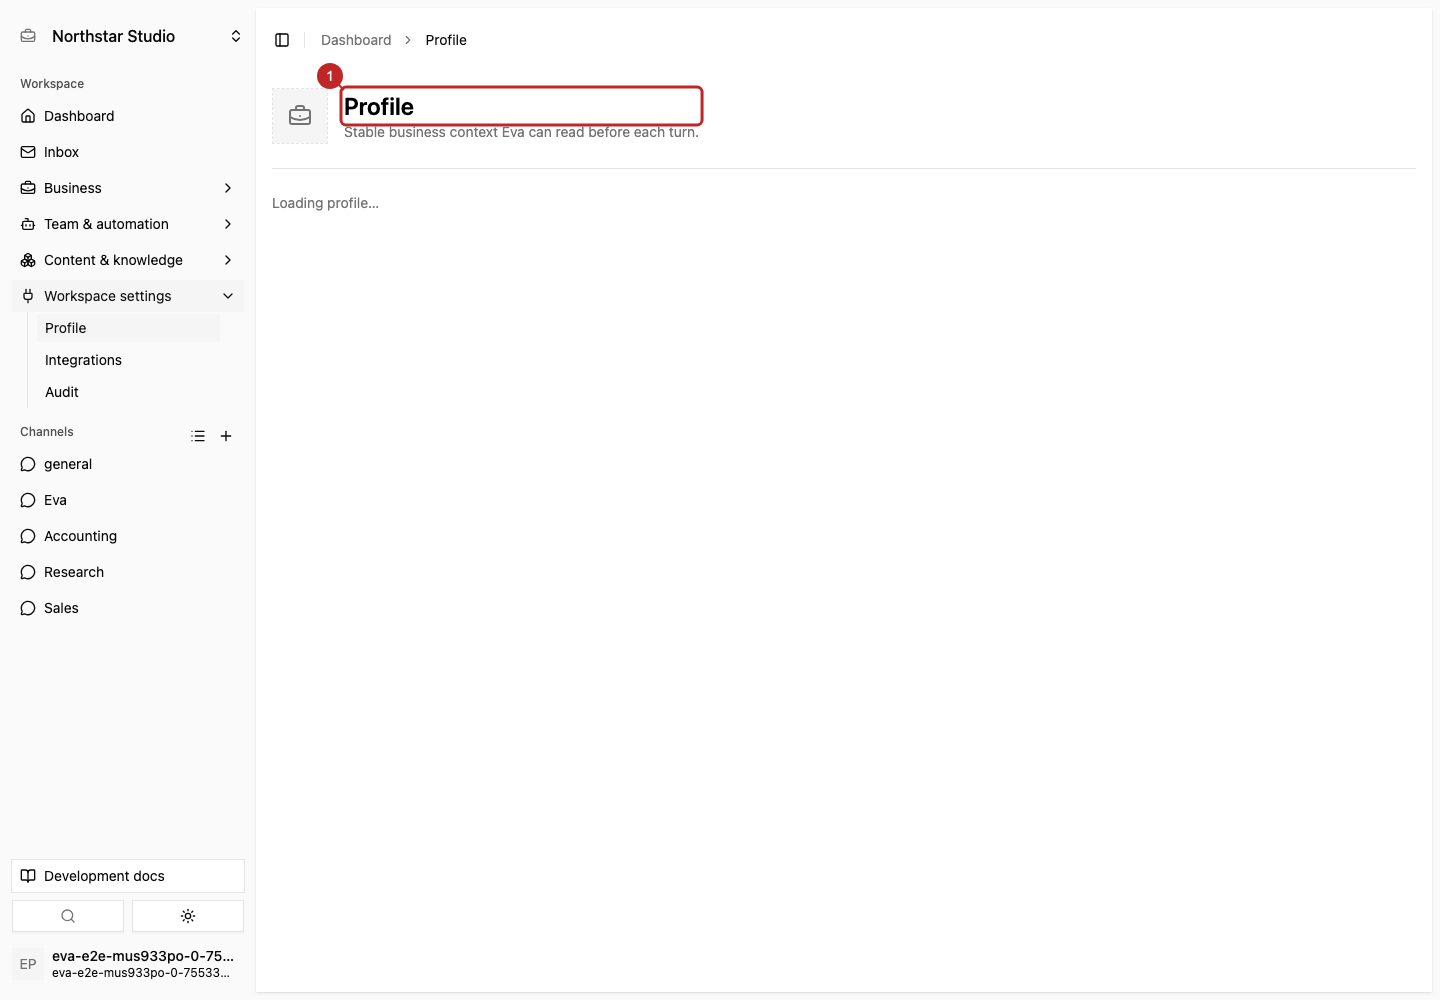Expand the Business section chevron
Viewport: 1440px width, 1000px height.
tap(228, 188)
